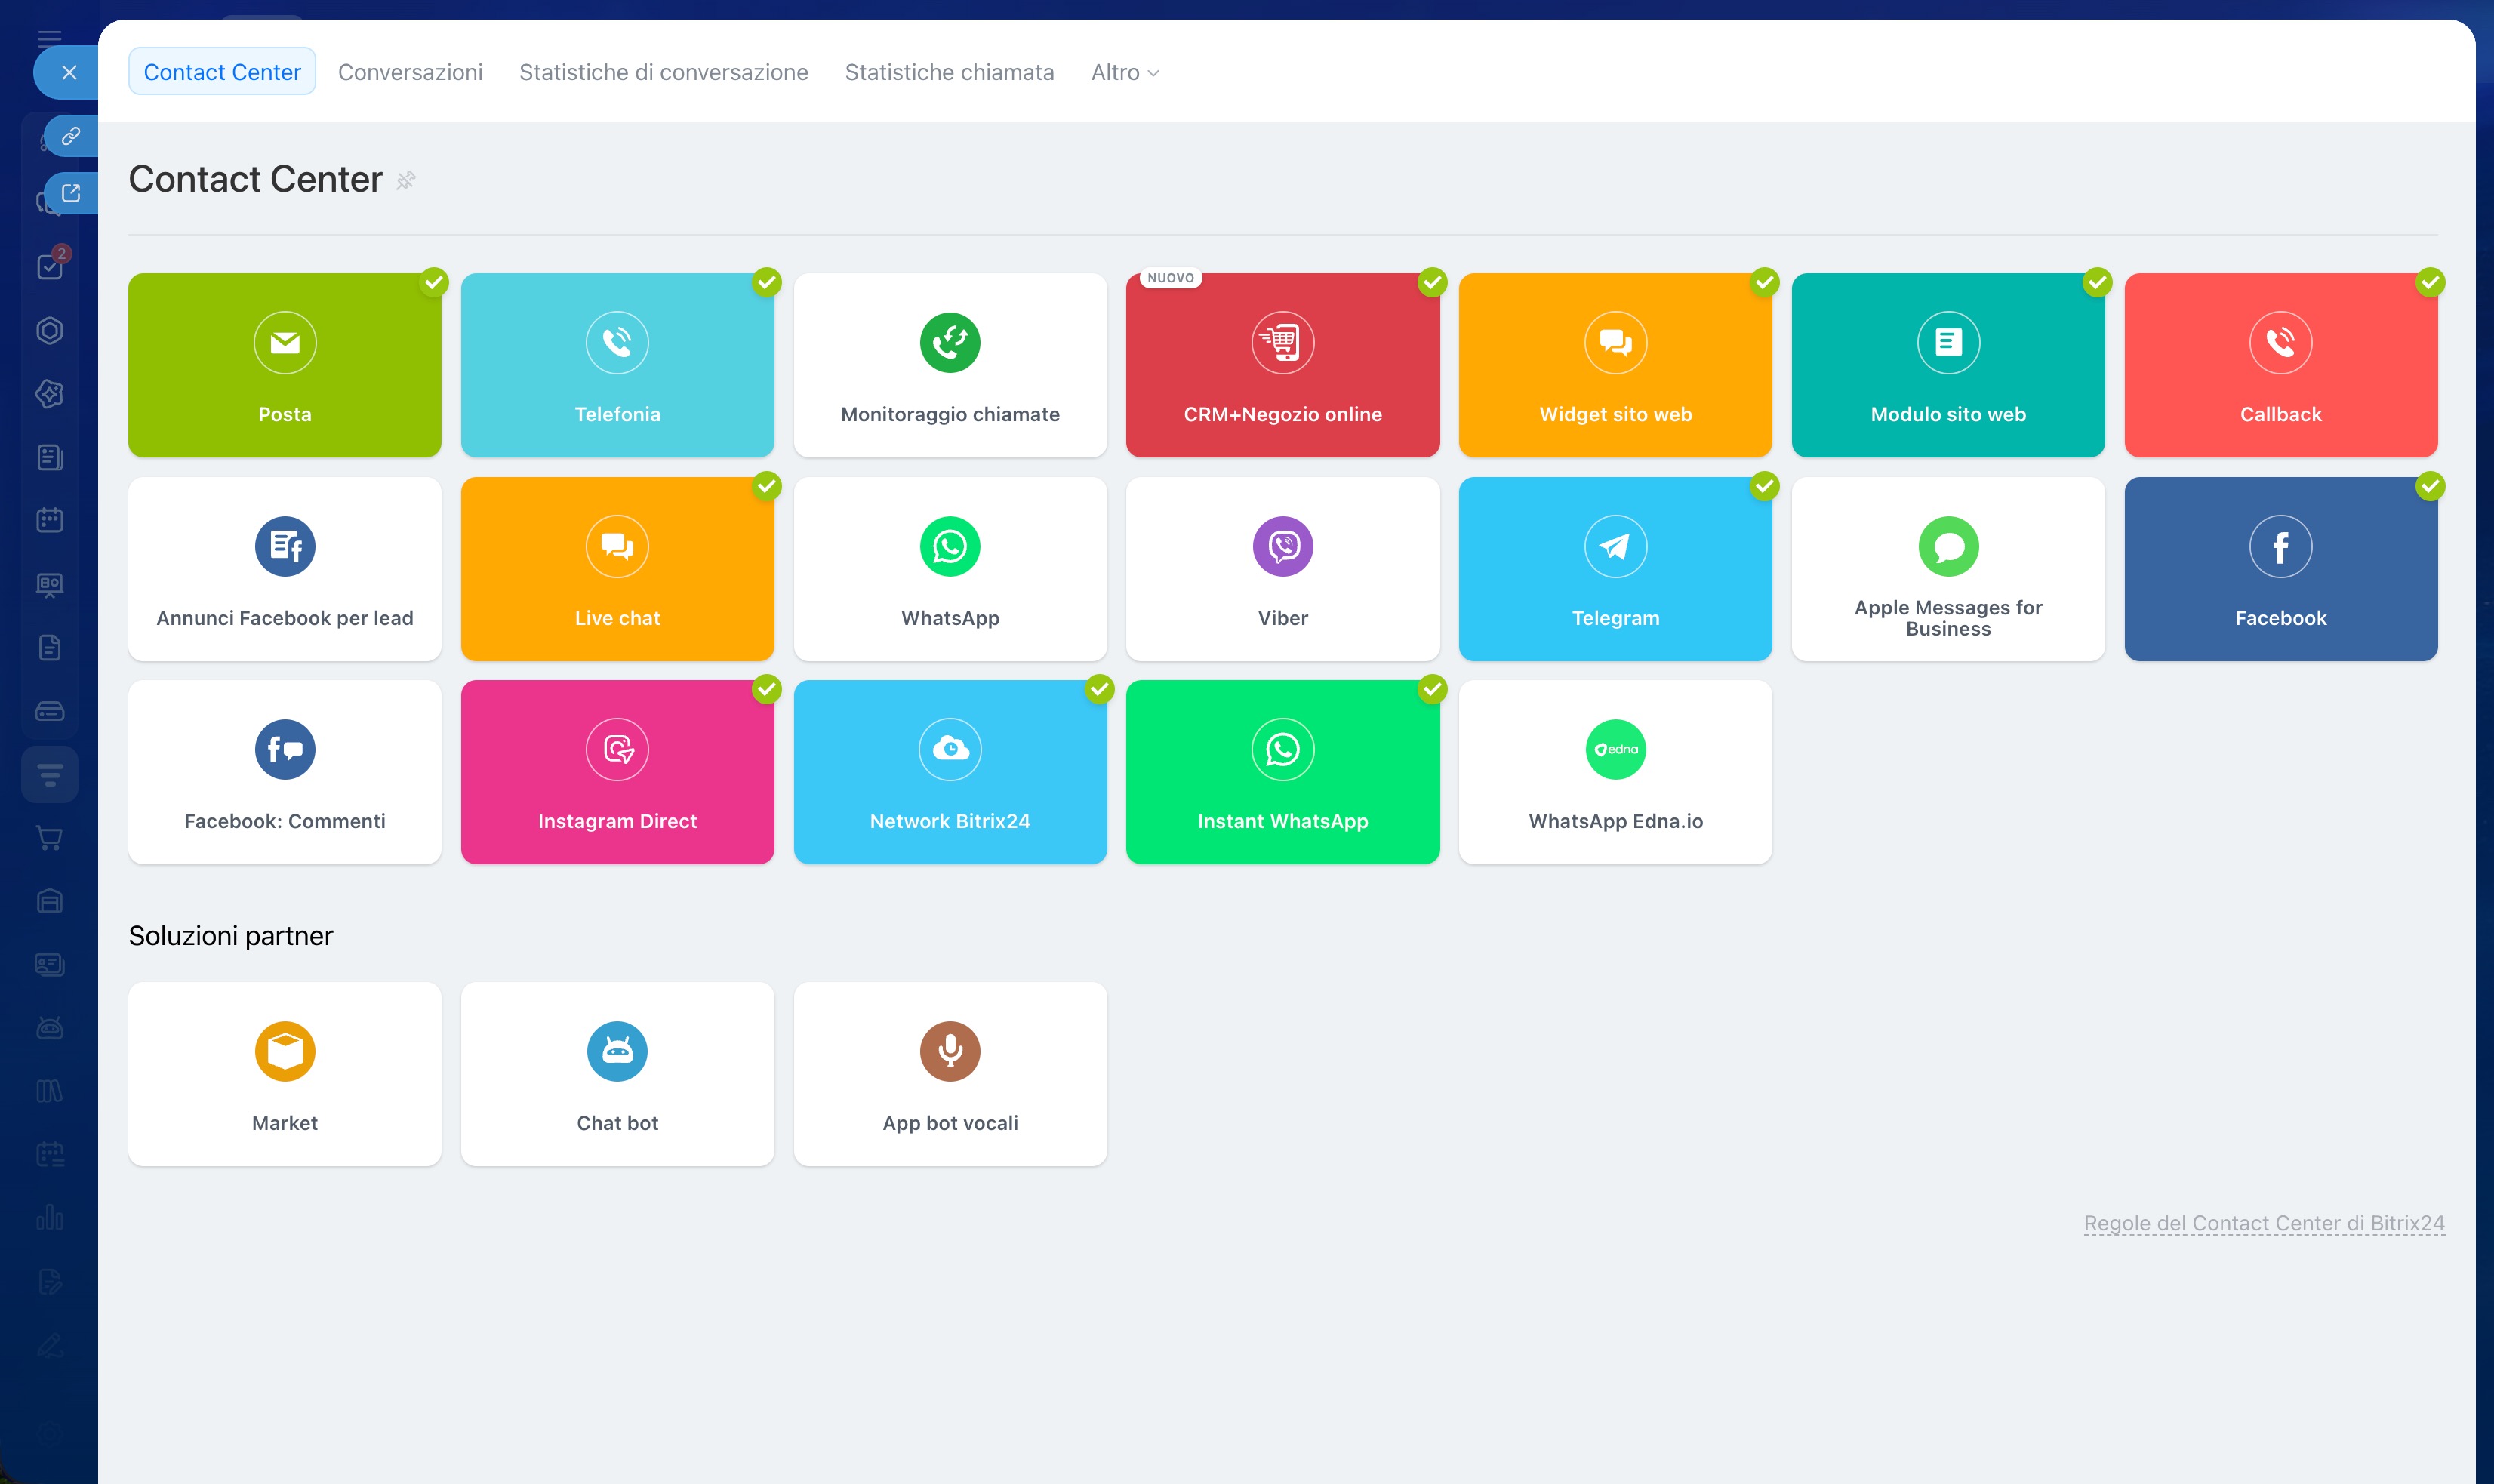2494x1484 pixels.
Task: Open the Facebook: Commenti tile
Action: pyautogui.click(x=284, y=772)
